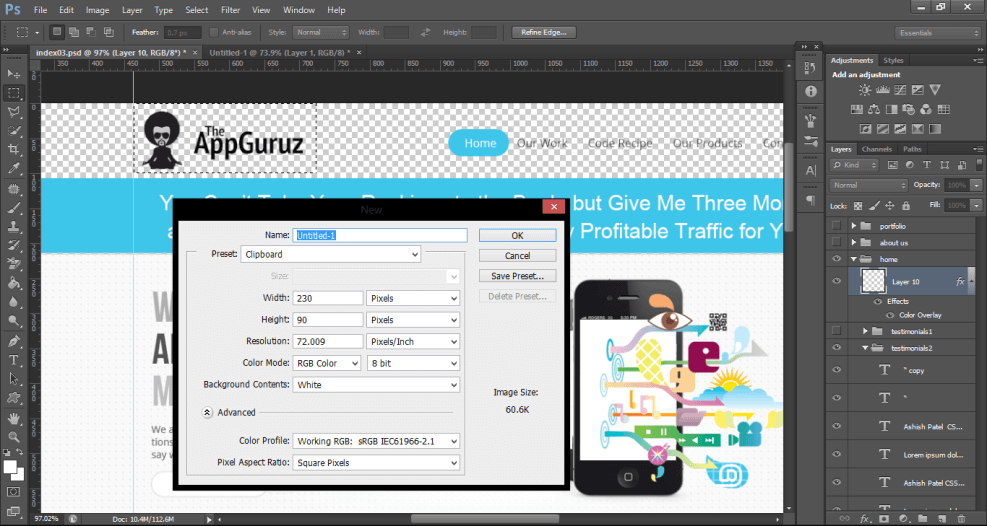Screen dimensions: 987x526
Task: Hide the Lorem ipsum dol... text layer
Action: [x=836, y=454]
